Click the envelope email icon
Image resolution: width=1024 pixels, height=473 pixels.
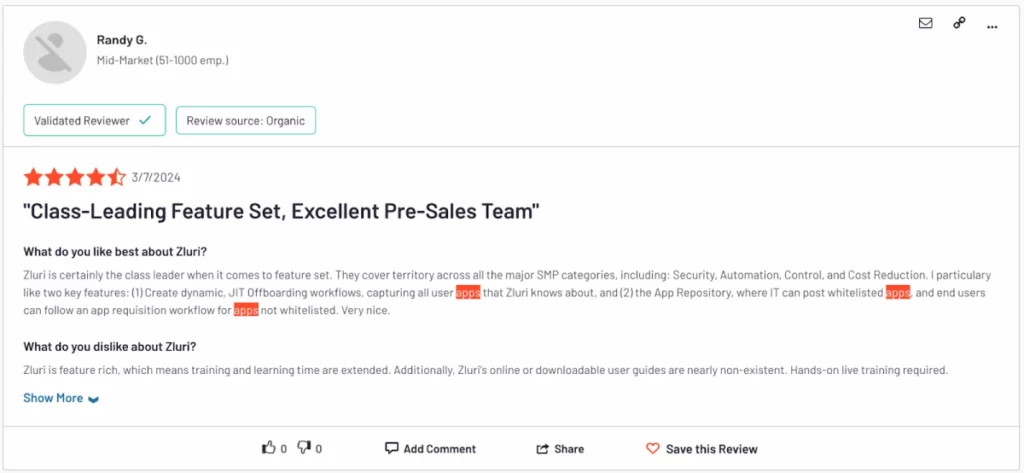[925, 24]
